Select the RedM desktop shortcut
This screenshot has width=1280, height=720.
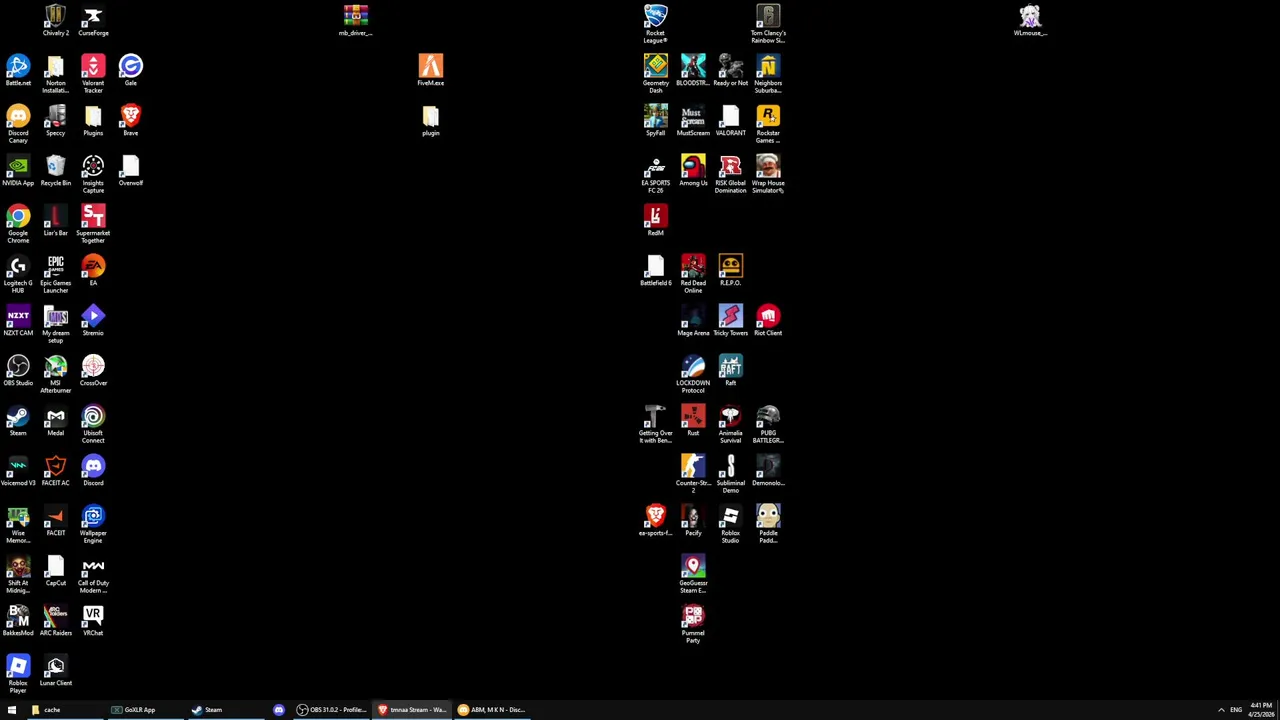pos(655,220)
